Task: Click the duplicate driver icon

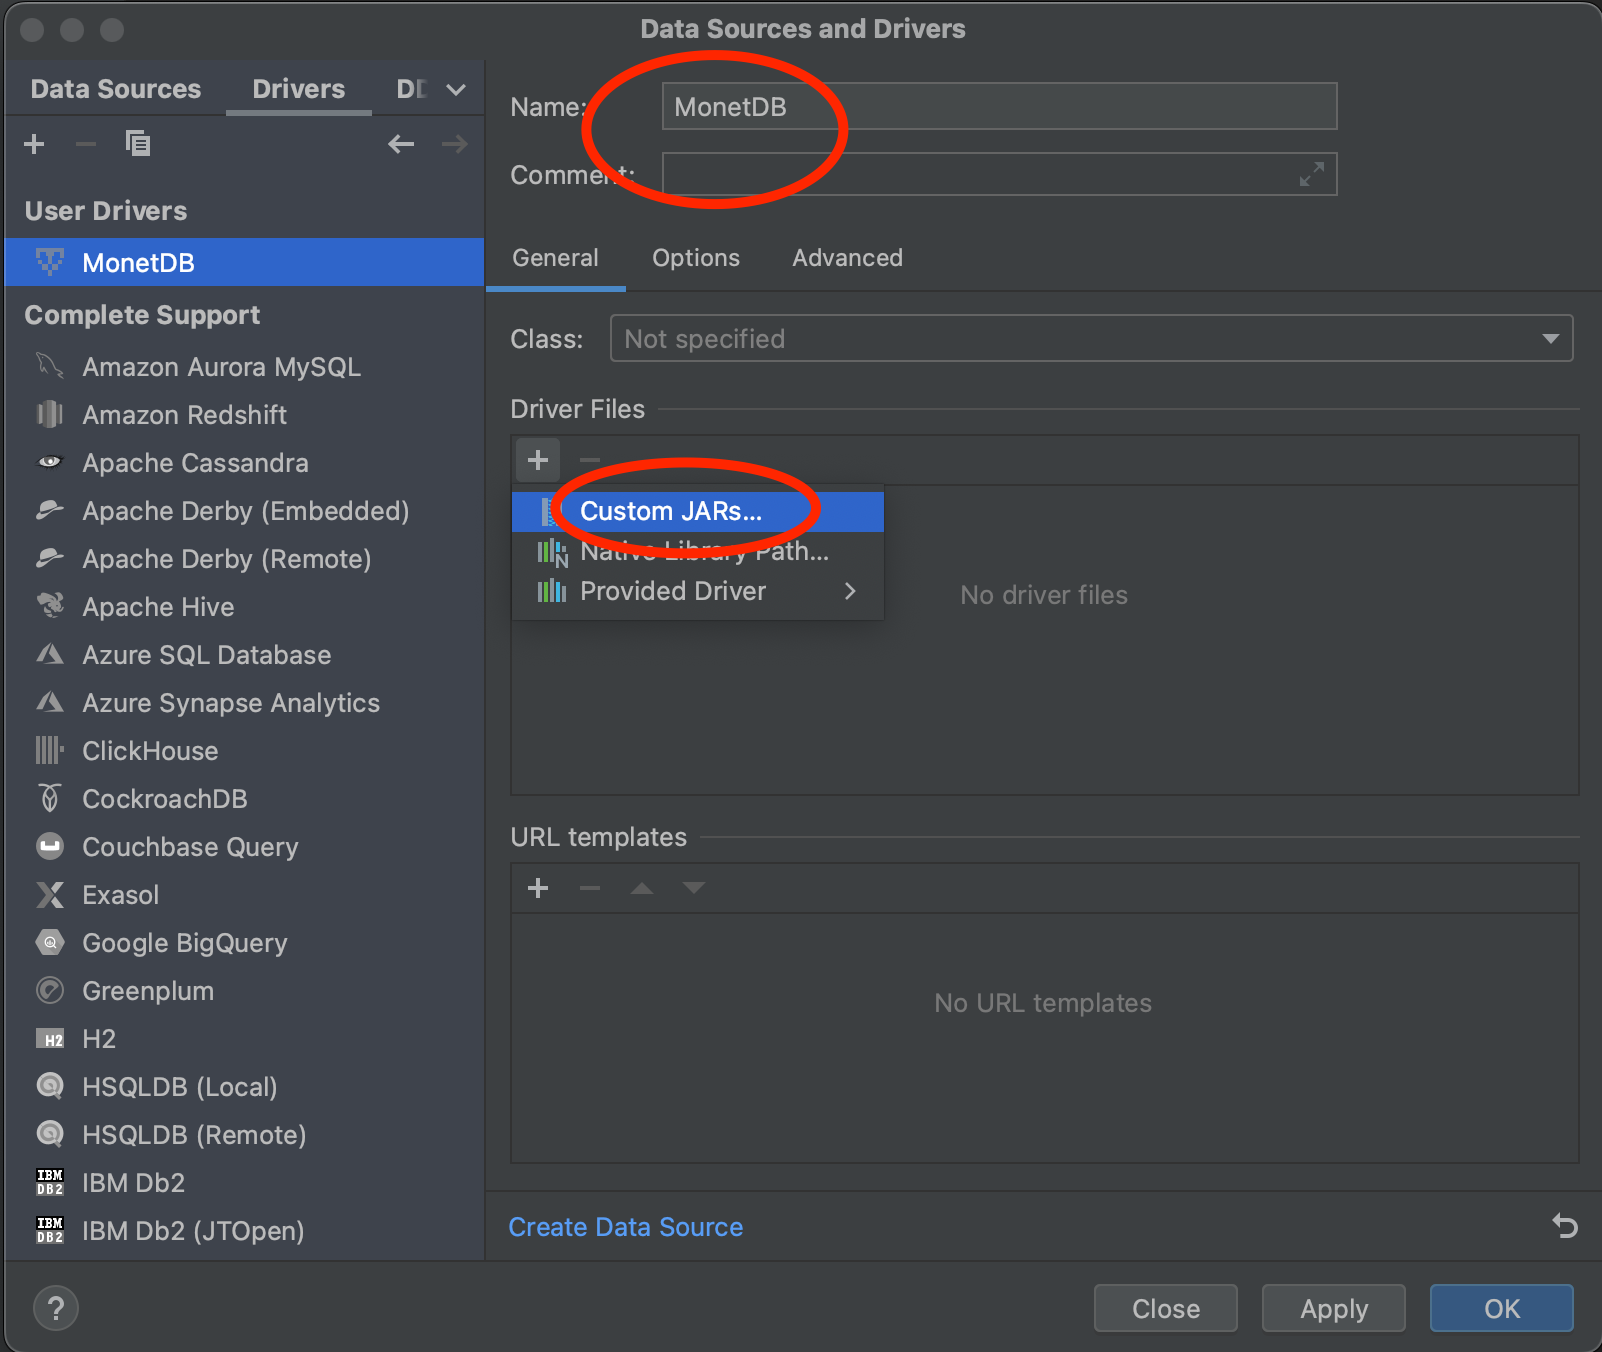Action: tap(138, 144)
